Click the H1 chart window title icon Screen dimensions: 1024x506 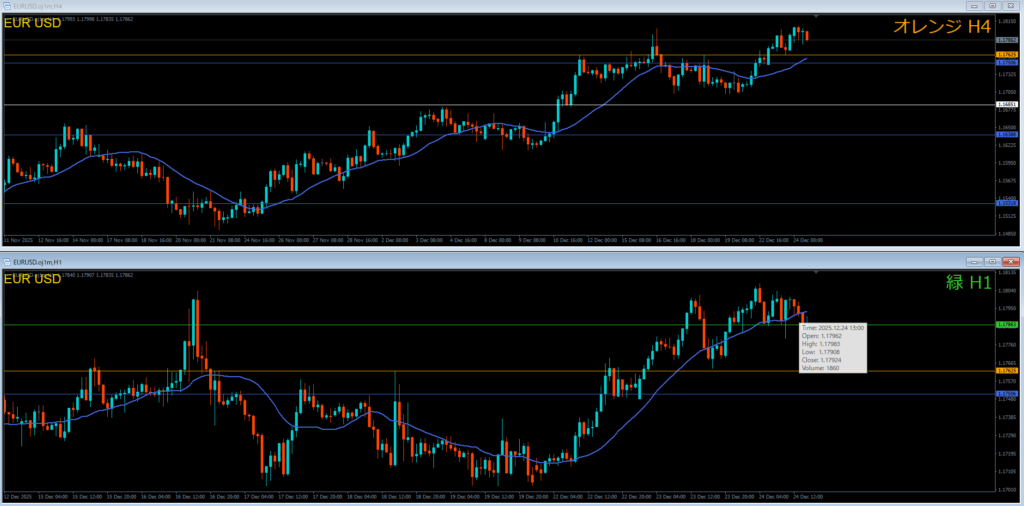(x=7, y=261)
